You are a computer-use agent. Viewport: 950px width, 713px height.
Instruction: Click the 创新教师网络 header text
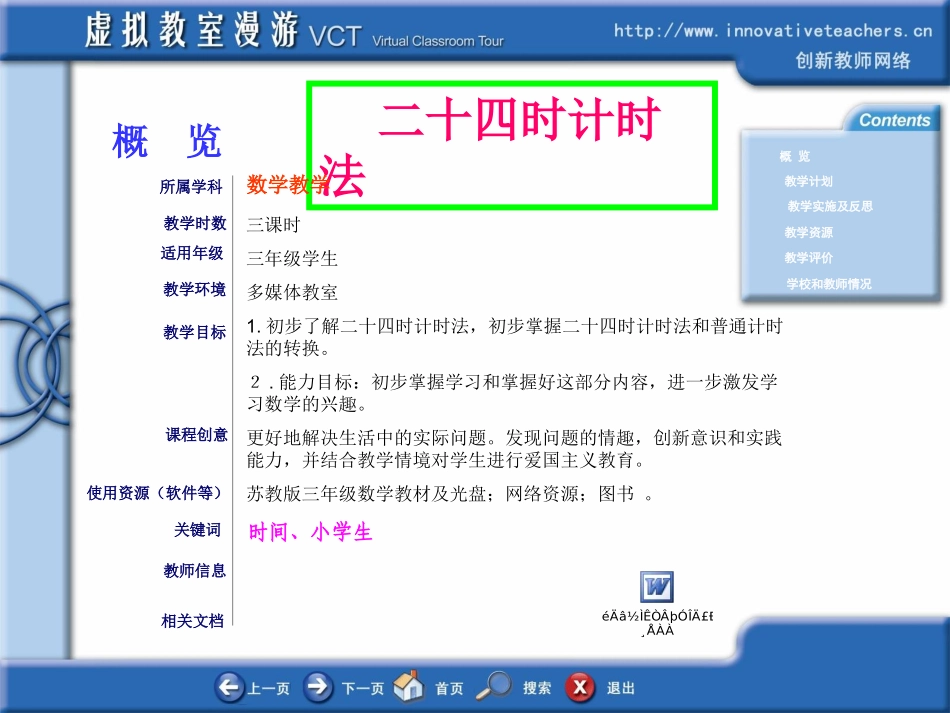click(852, 61)
